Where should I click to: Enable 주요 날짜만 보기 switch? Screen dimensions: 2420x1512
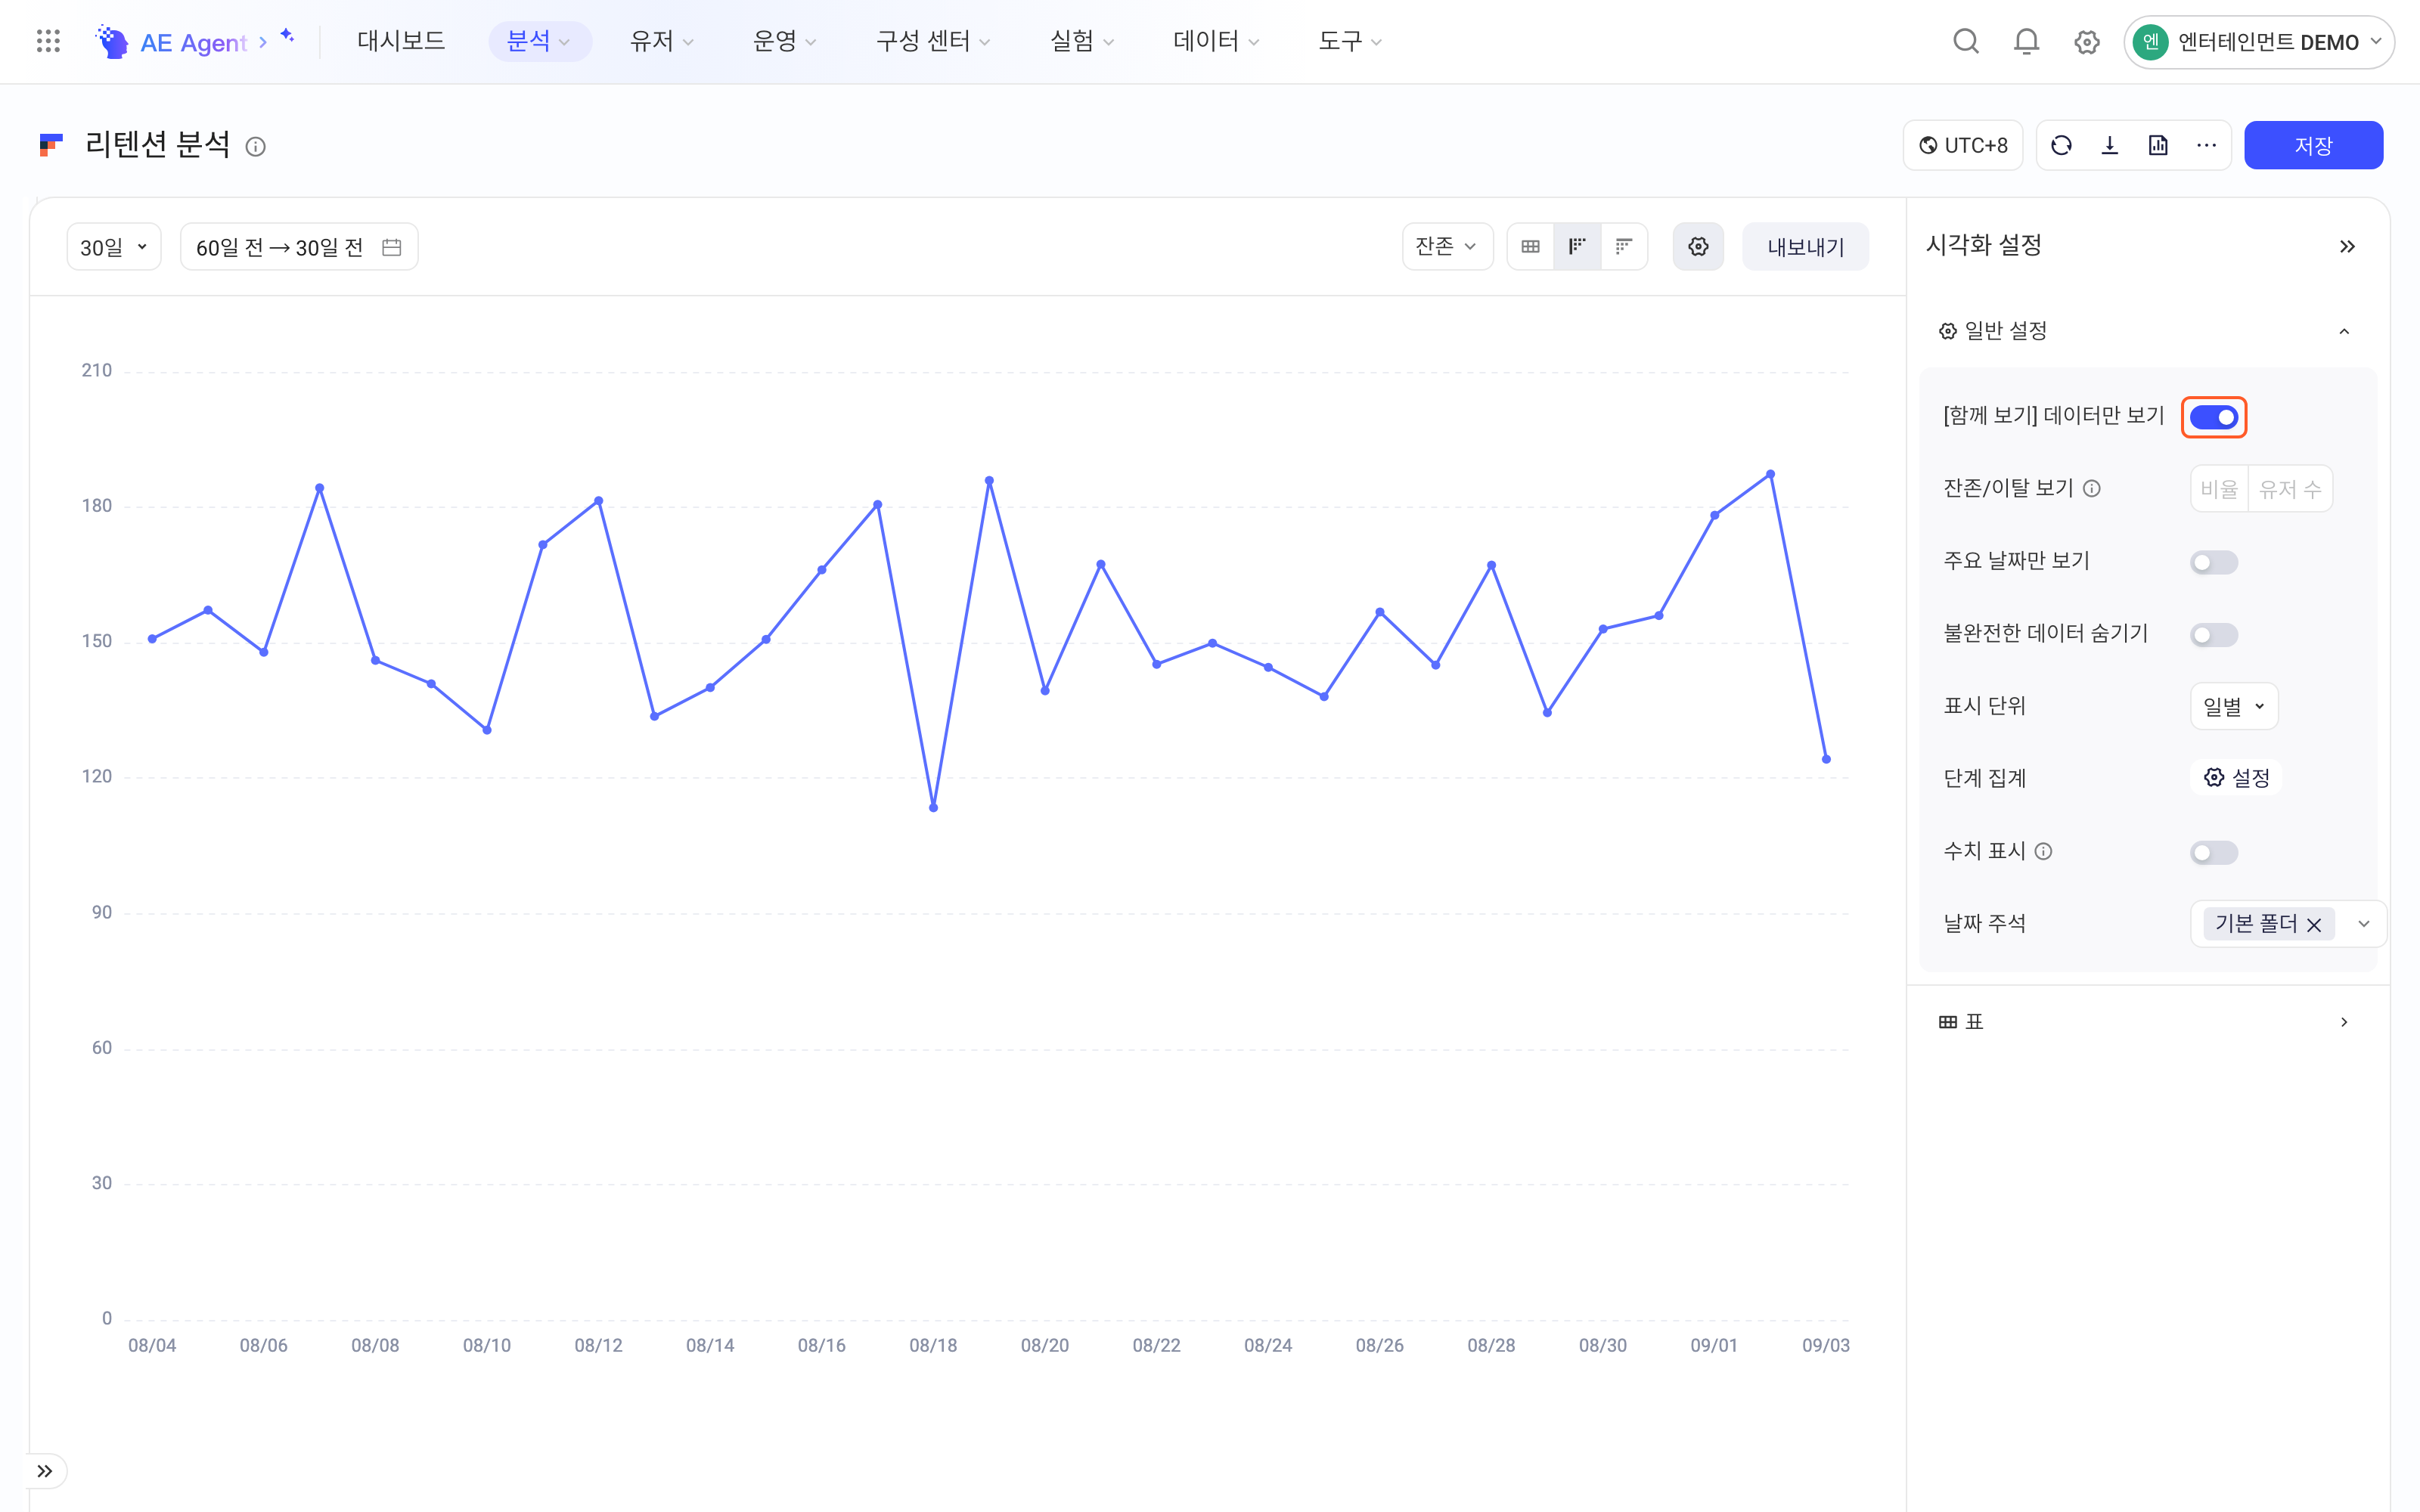point(2214,562)
